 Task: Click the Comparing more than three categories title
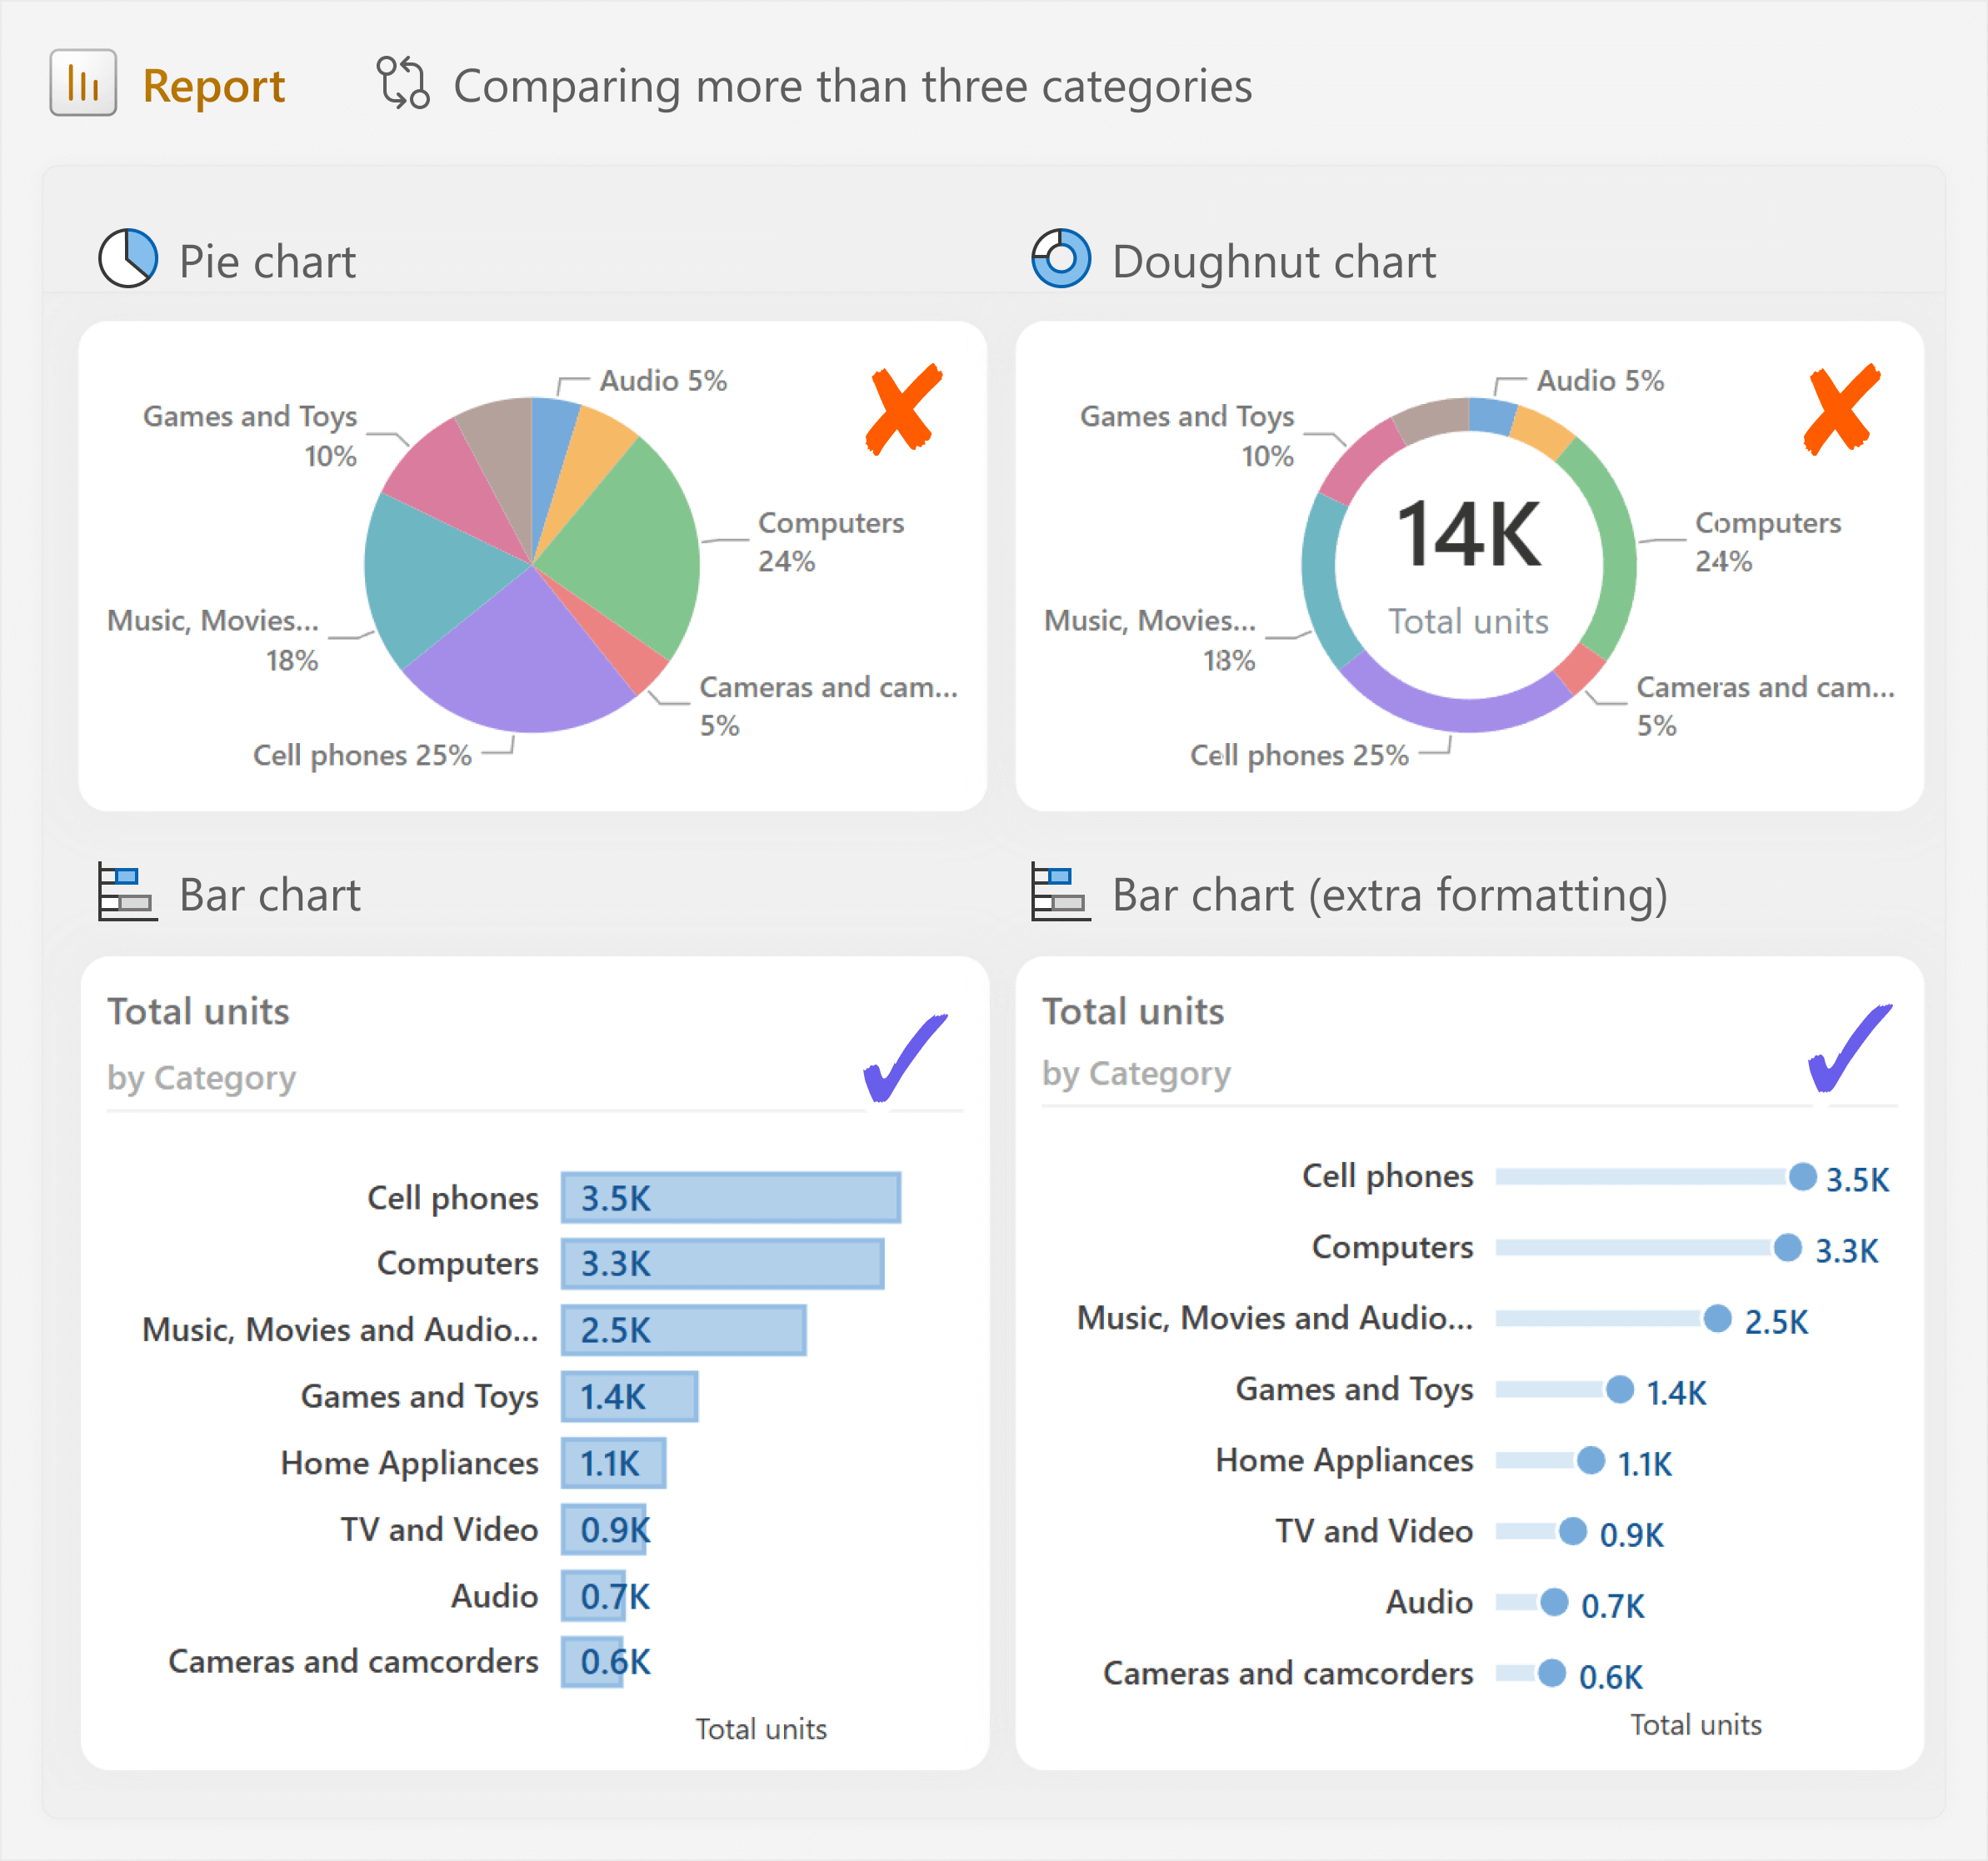pos(852,86)
